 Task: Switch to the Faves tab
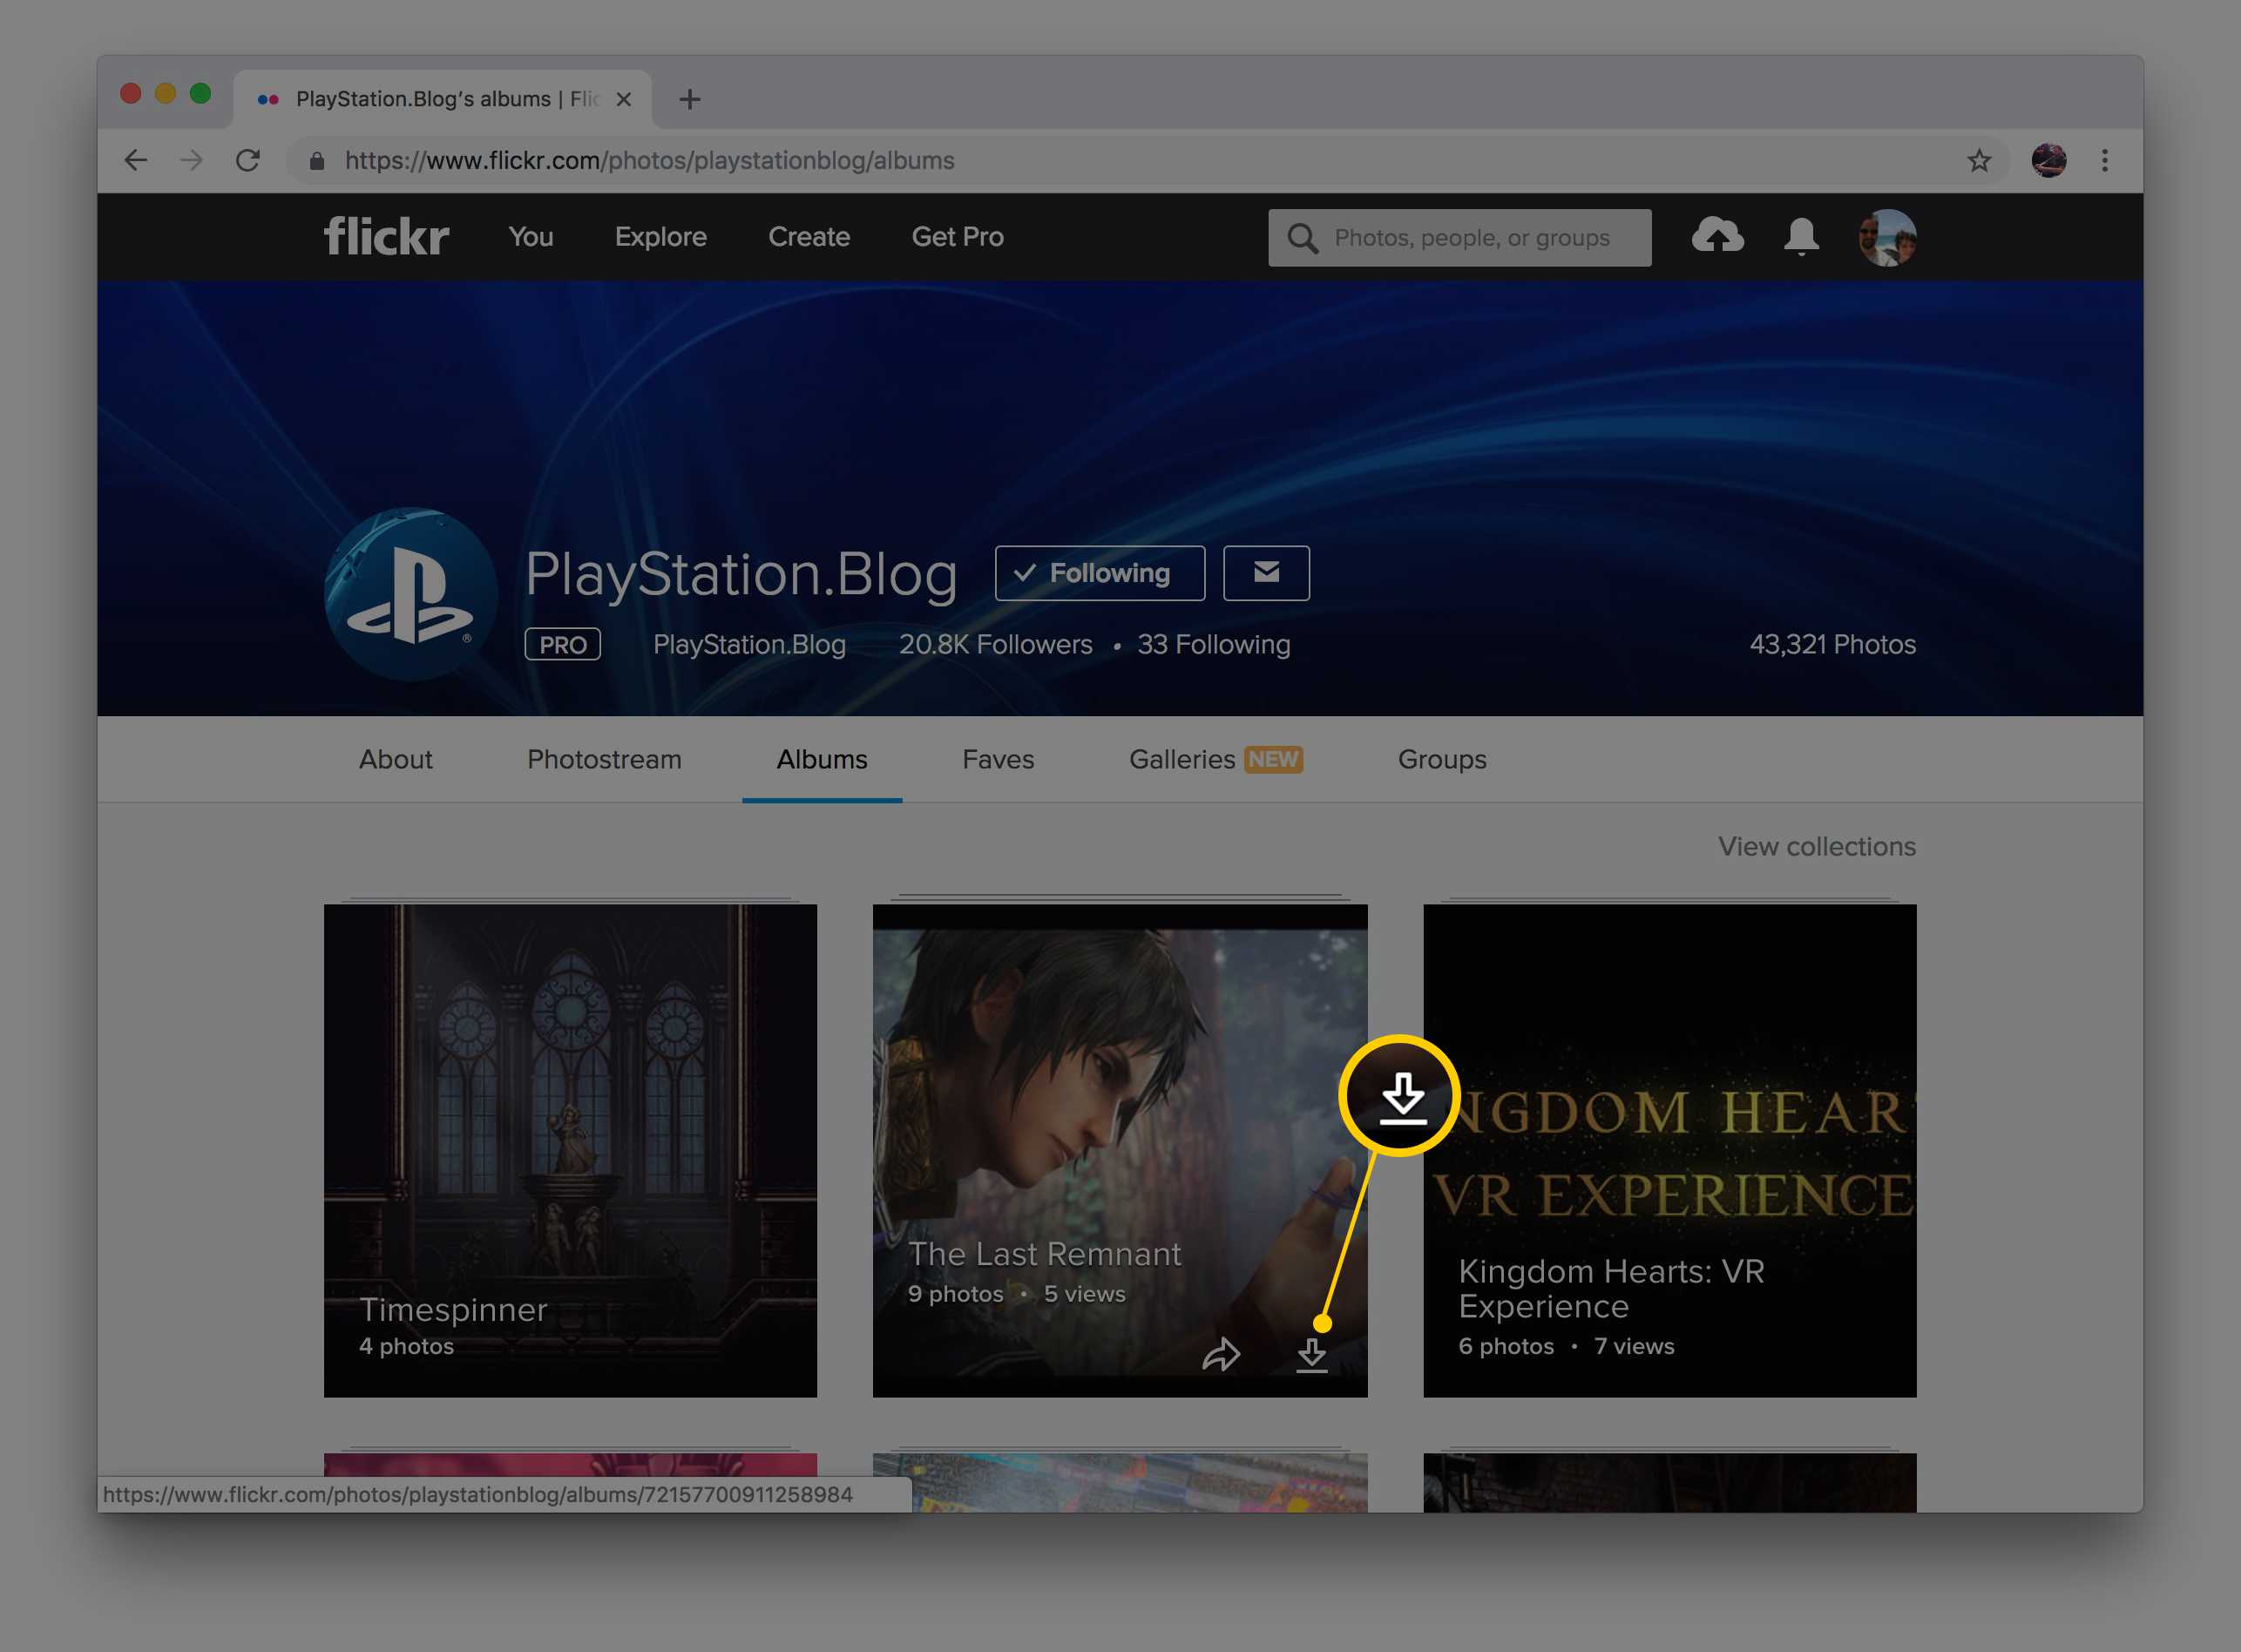pos(998,759)
